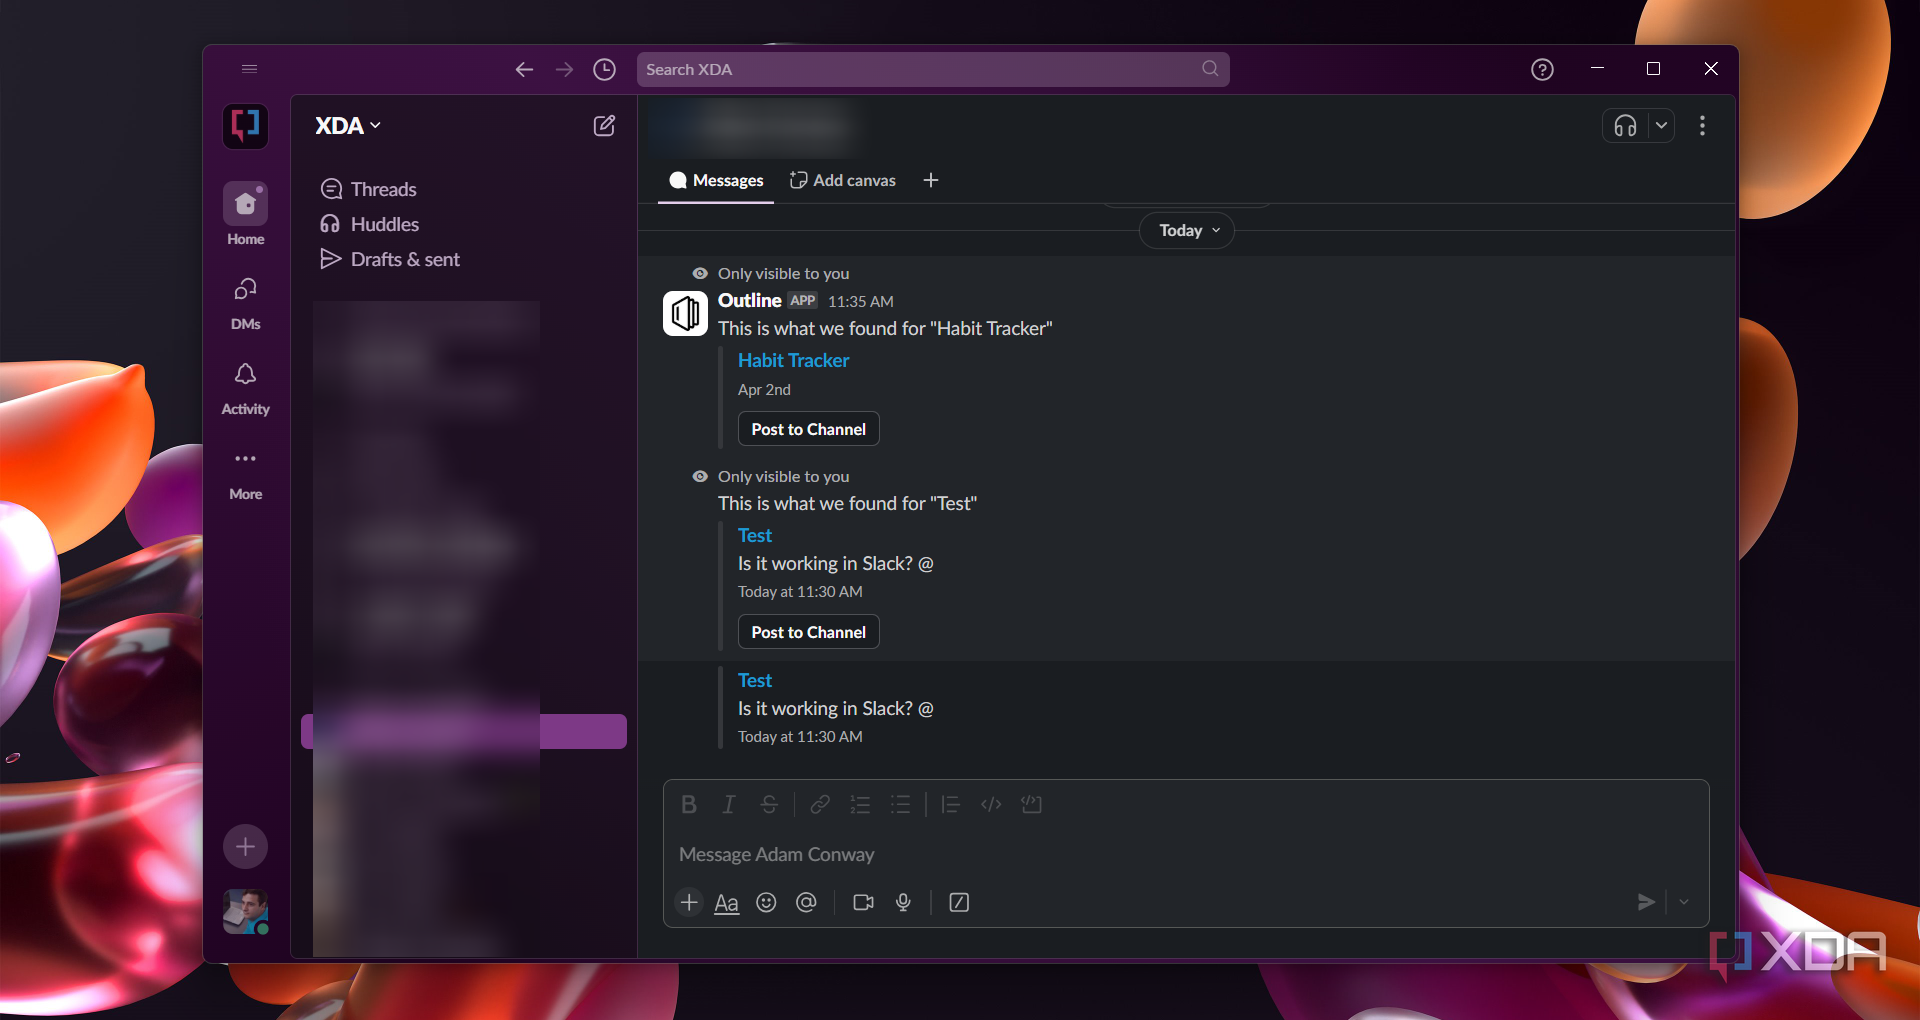Open Threads in the sidebar
This screenshot has width=1920, height=1020.
(368, 189)
